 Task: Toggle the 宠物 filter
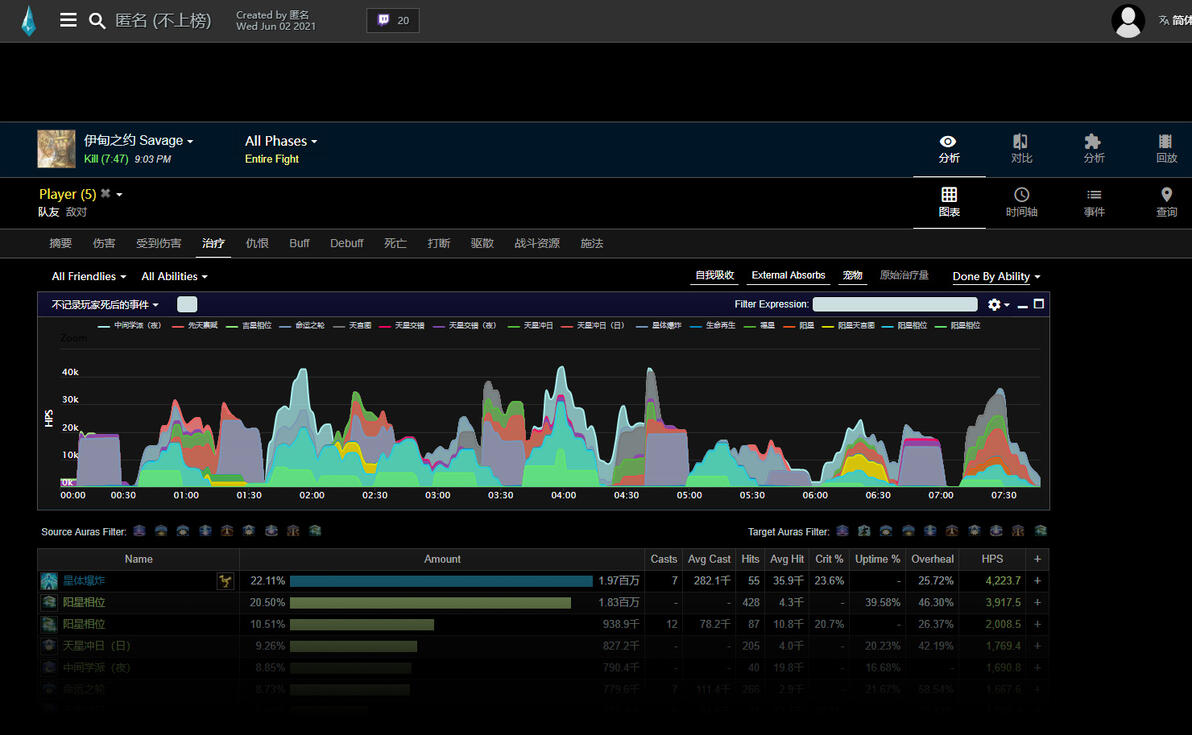852,275
